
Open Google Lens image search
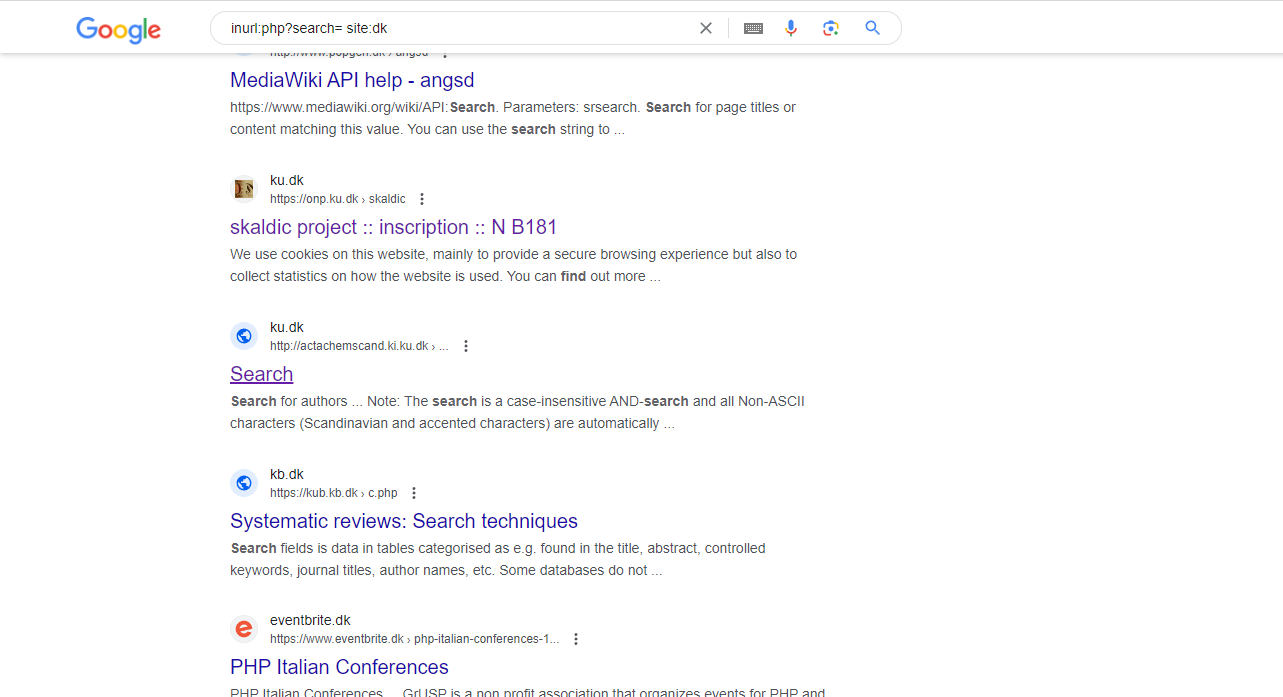point(831,28)
